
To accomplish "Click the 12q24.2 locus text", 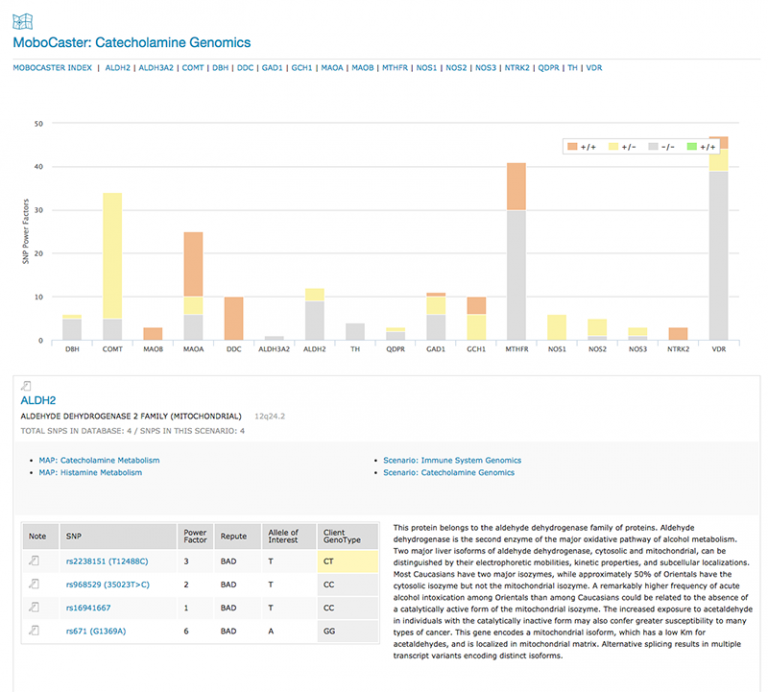I will pyautogui.click(x=269, y=416).
